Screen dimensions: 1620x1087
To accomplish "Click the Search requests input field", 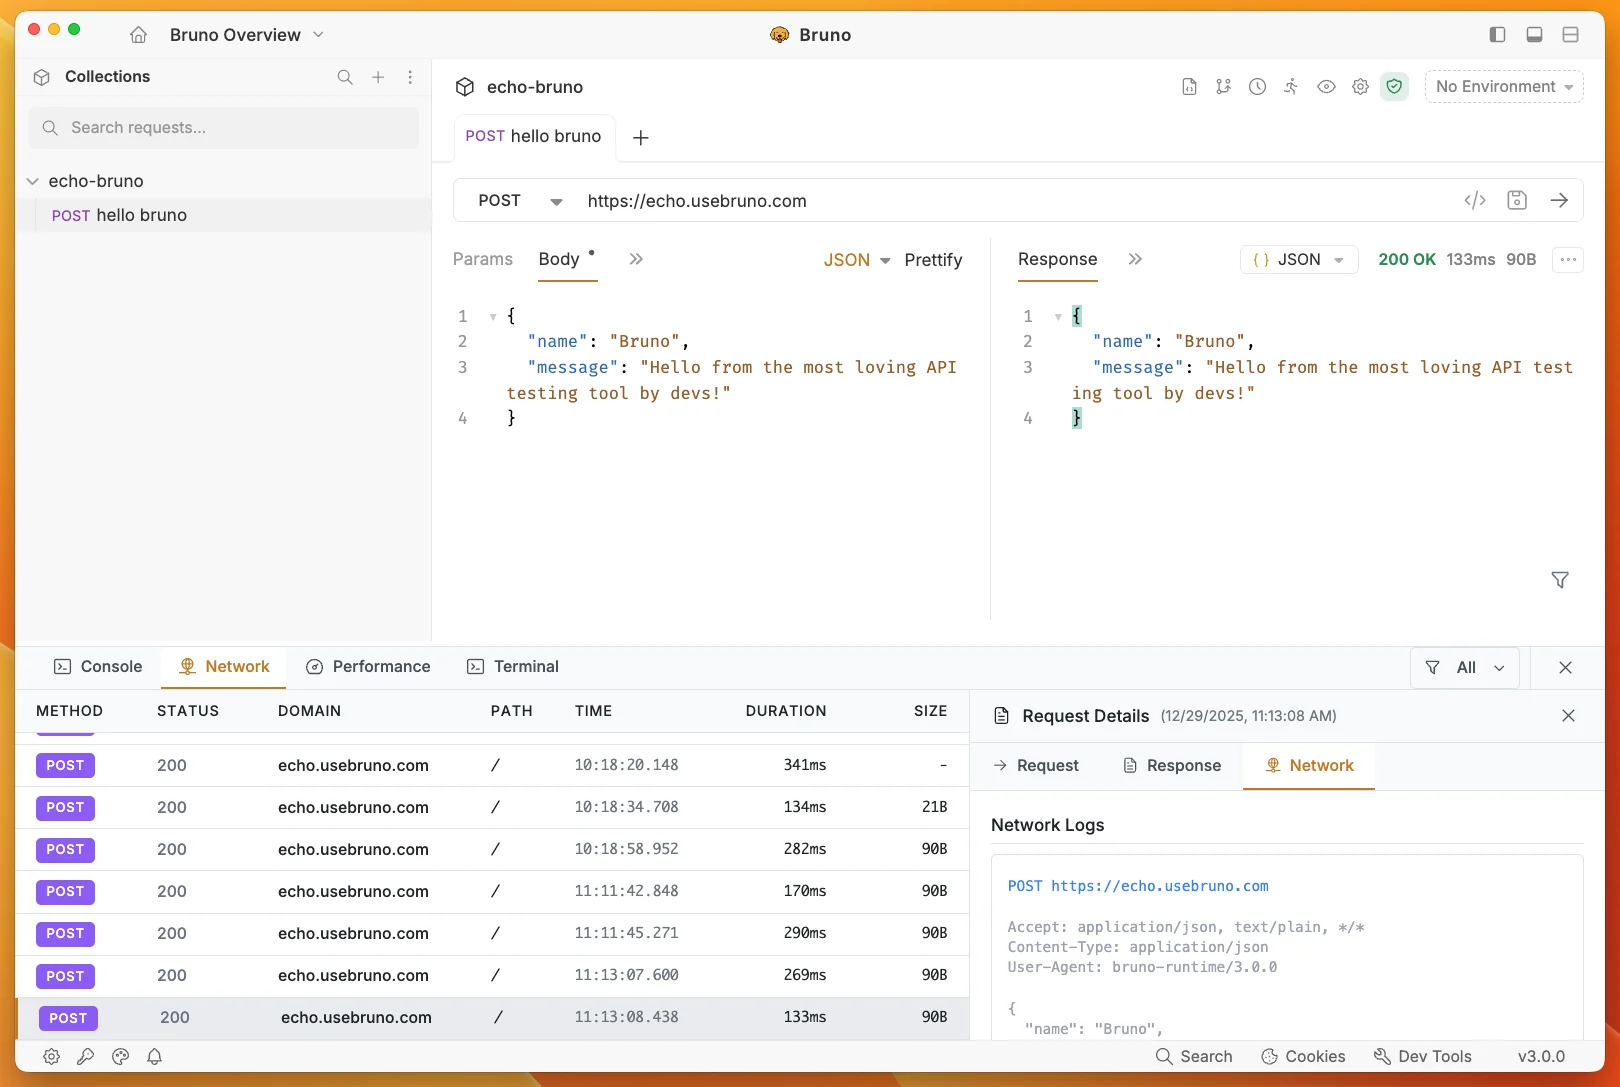I will (x=224, y=128).
